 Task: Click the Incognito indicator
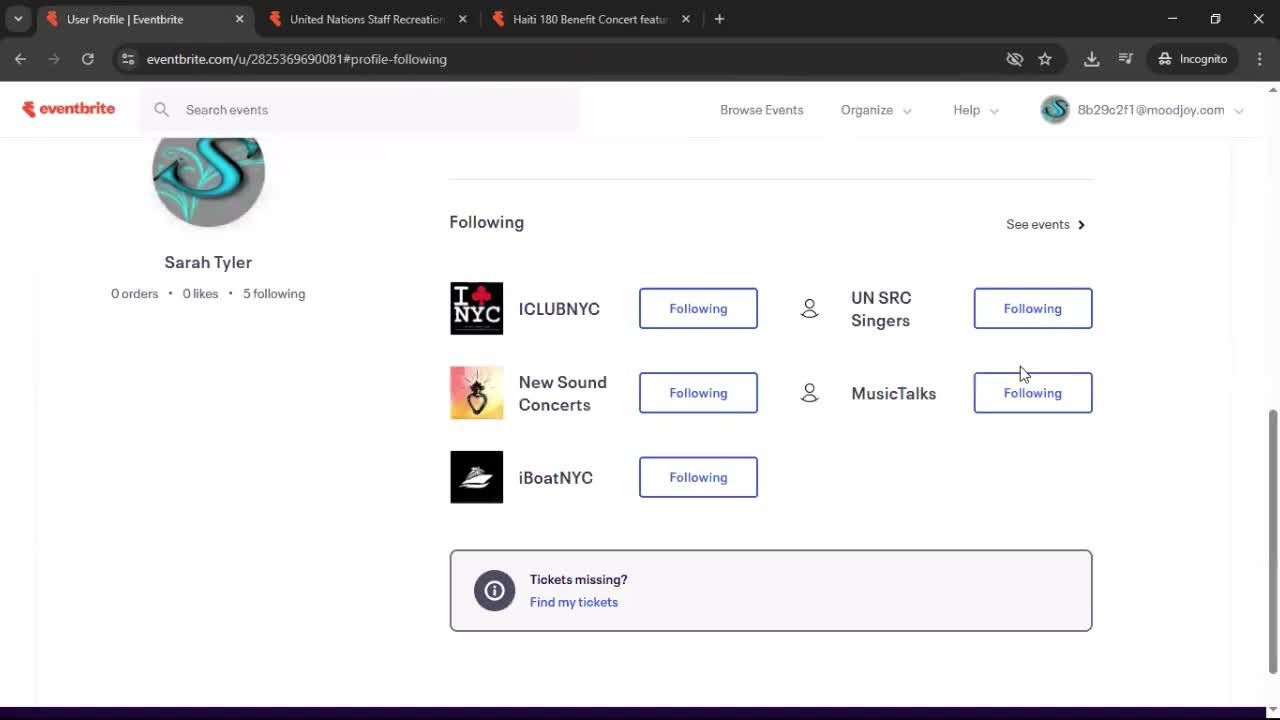(1192, 59)
